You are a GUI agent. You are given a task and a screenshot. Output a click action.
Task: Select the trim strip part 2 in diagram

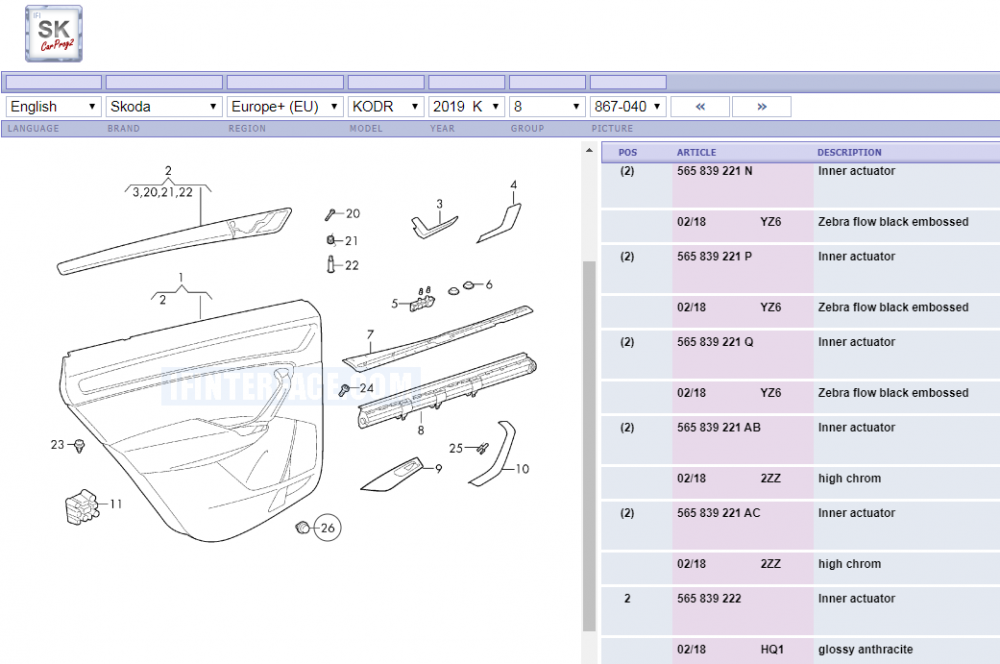(174, 241)
